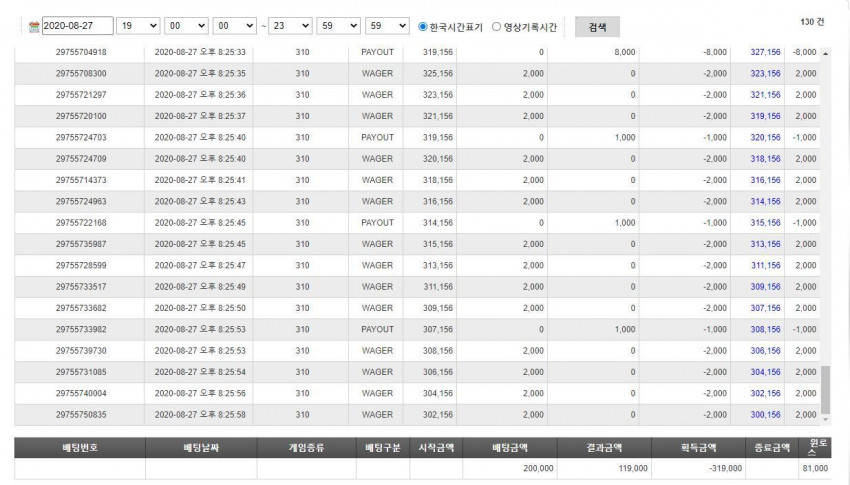
Task: Click 베팅번호 column header
Action: [80, 448]
